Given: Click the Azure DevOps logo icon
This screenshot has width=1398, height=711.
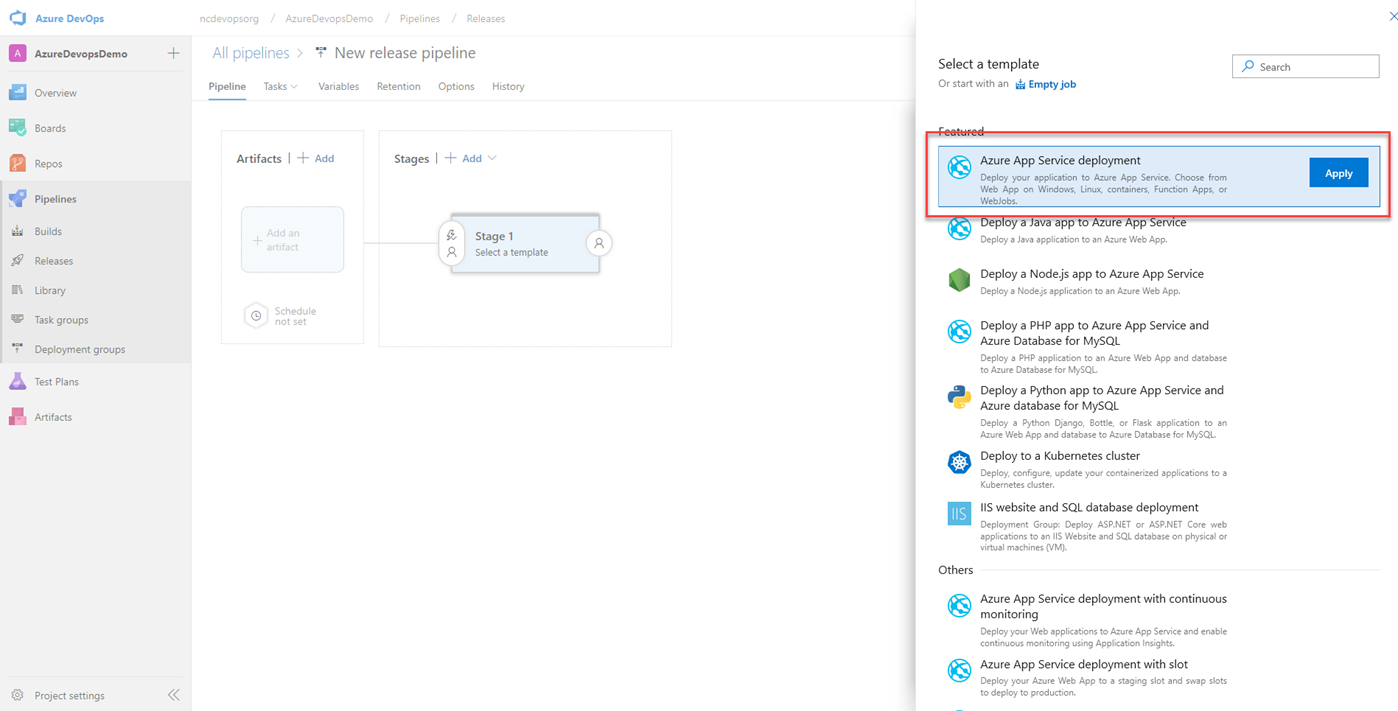Looking at the screenshot, I should (x=17, y=18).
